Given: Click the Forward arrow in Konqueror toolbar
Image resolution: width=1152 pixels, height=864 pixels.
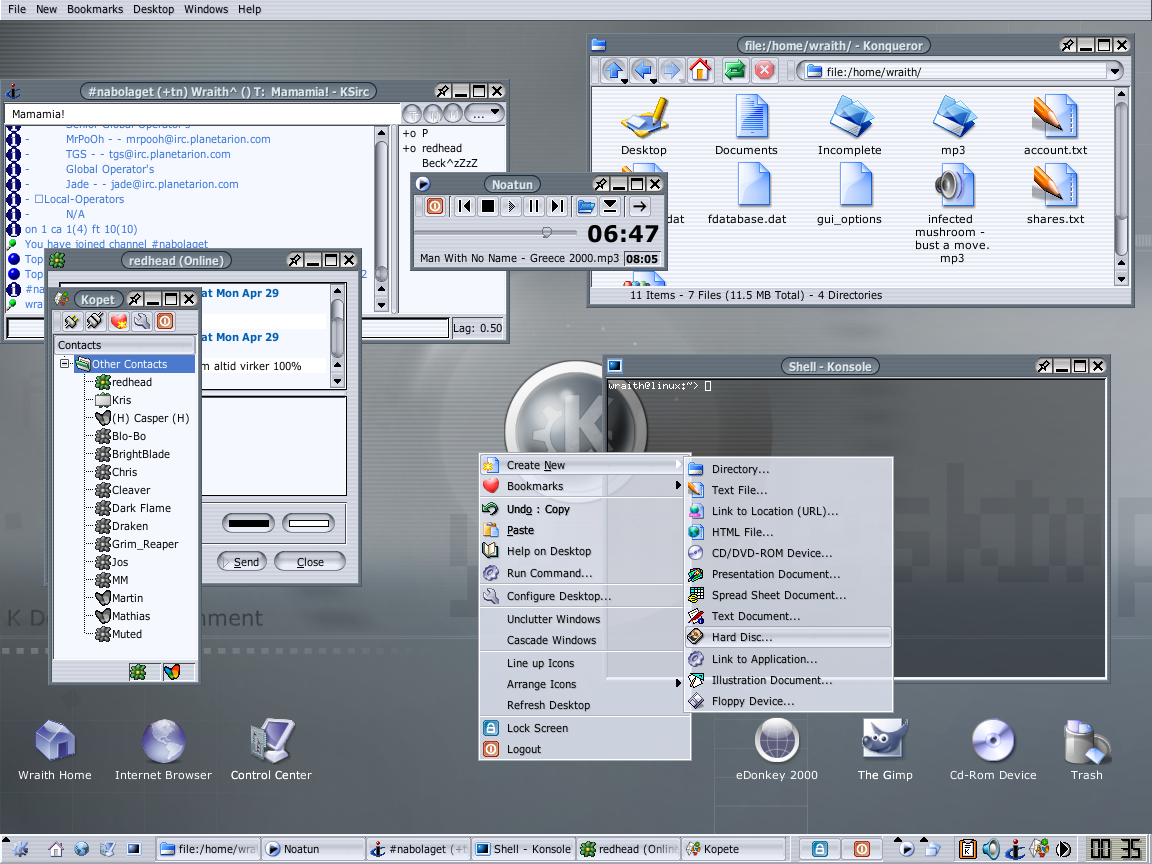Looking at the screenshot, I should pyautogui.click(x=671, y=71).
